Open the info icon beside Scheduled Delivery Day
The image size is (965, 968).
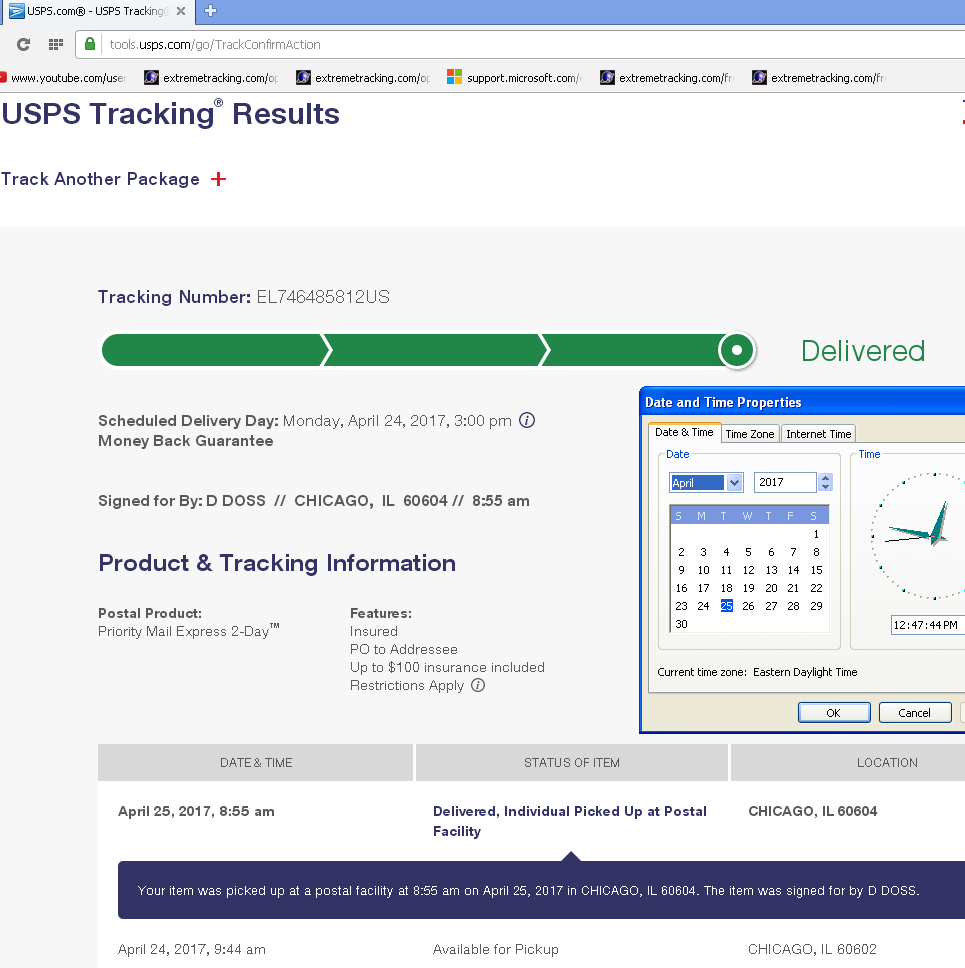click(x=527, y=420)
